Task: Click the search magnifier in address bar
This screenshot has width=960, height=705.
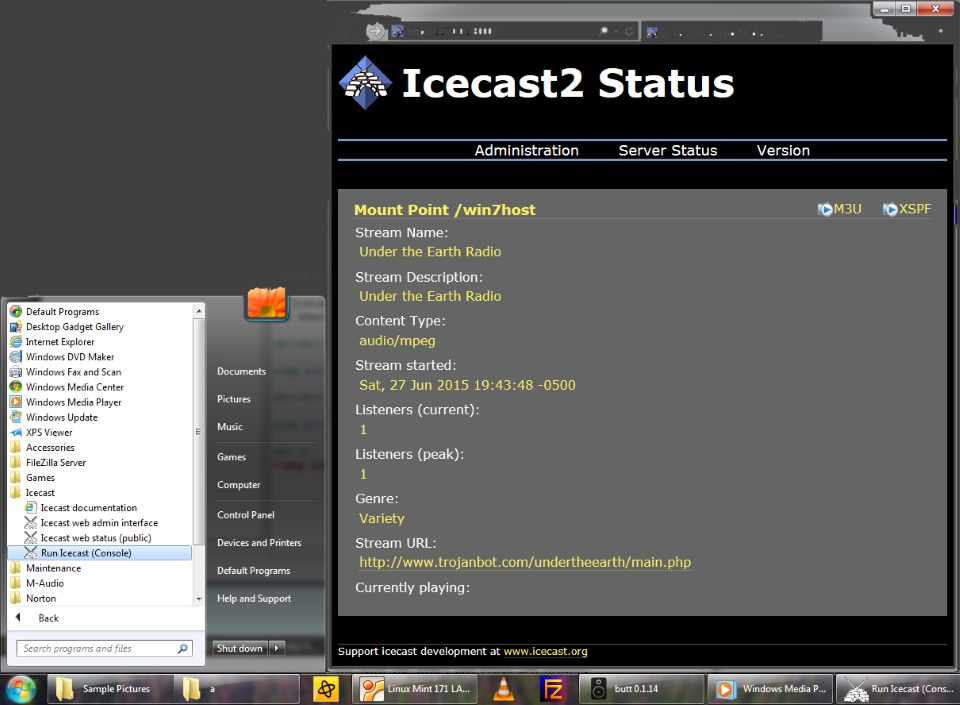Action: coord(604,31)
